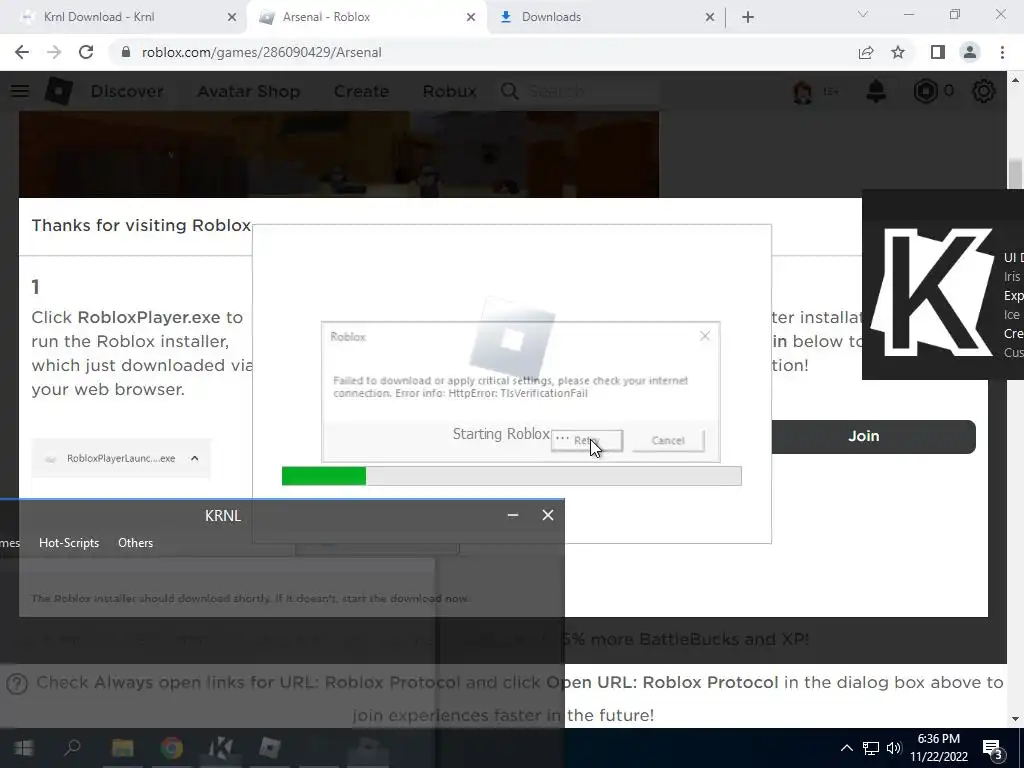The image size is (1024, 768).
Task: Click the Roblox logo home icon
Action: [x=59, y=91]
